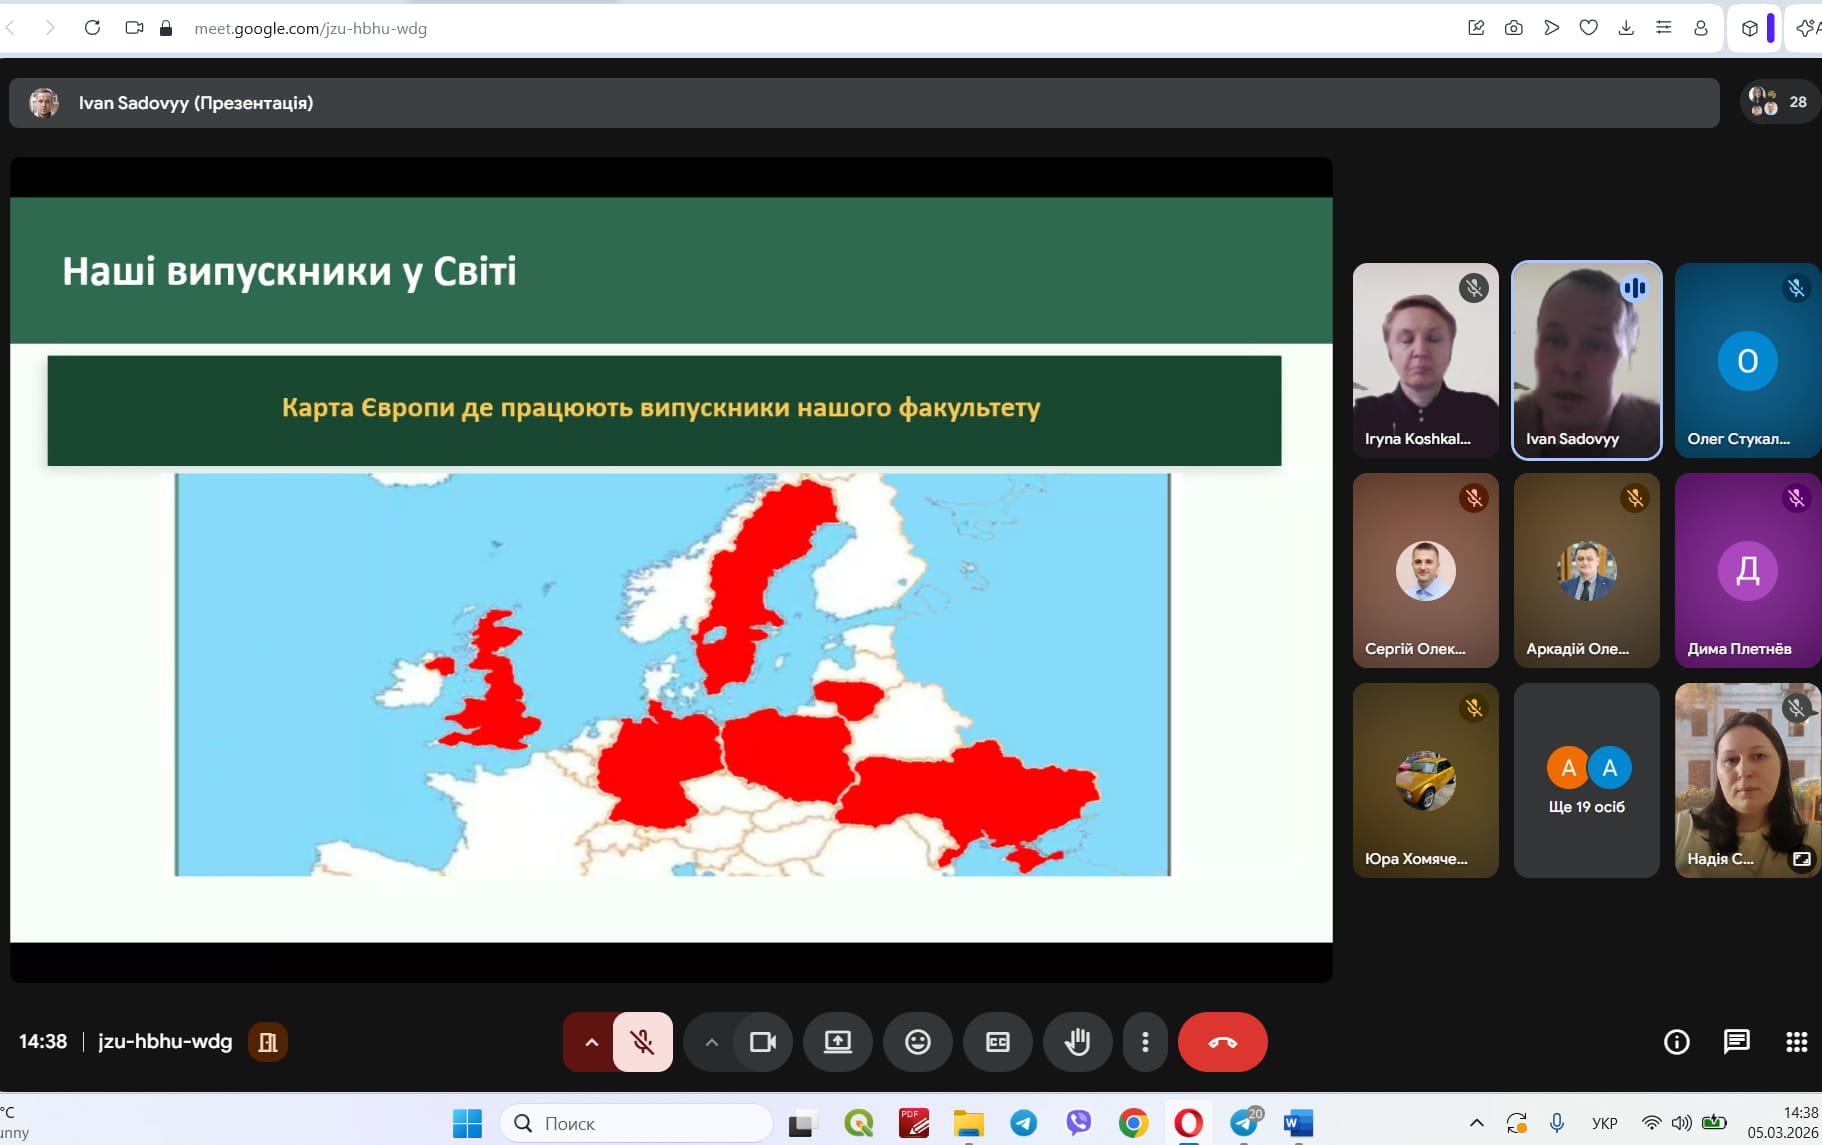This screenshot has width=1822, height=1145.
Task: Turn on closed captions
Action: pos(997,1042)
